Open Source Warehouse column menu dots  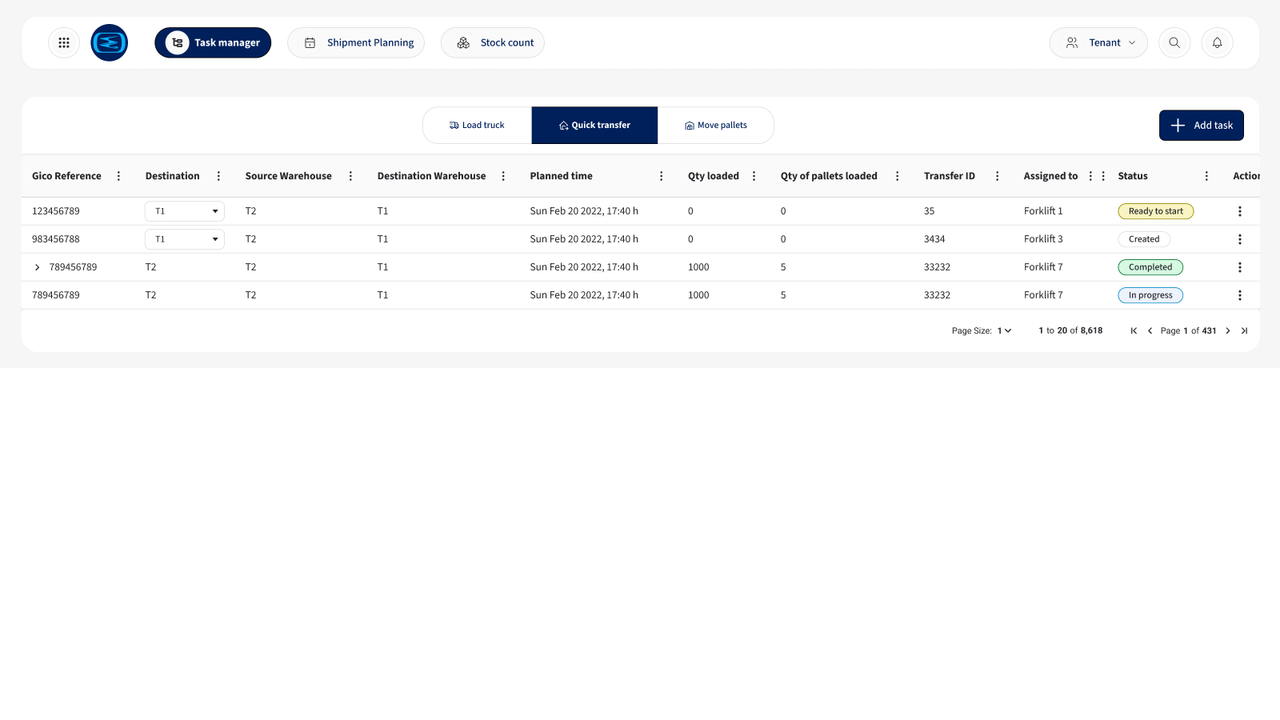(x=351, y=176)
